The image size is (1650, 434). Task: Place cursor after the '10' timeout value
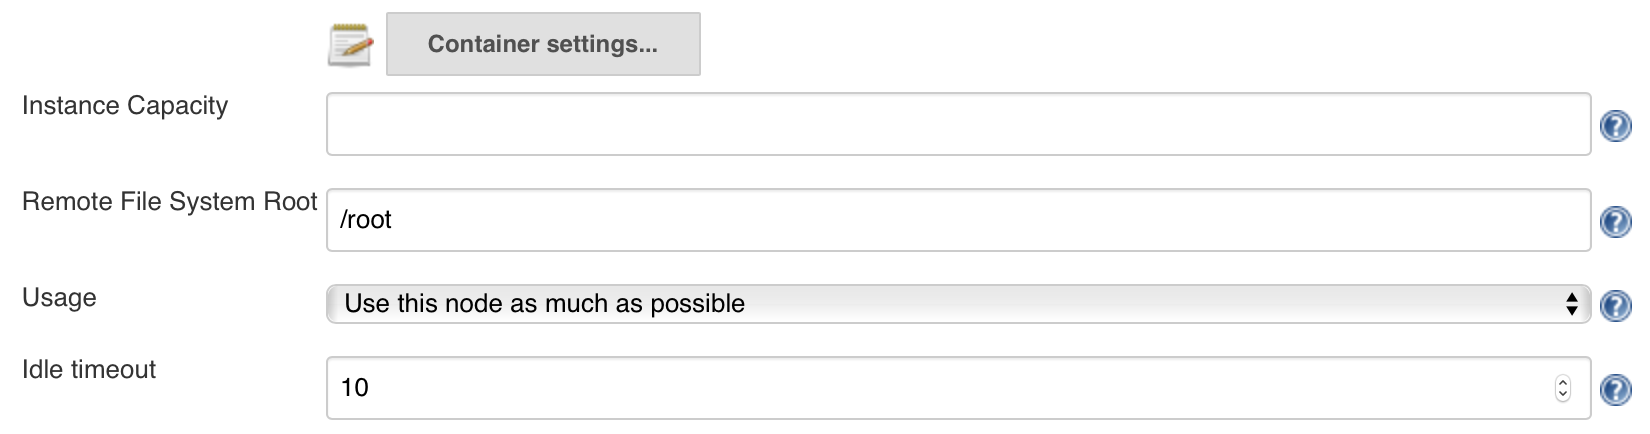[370, 388]
